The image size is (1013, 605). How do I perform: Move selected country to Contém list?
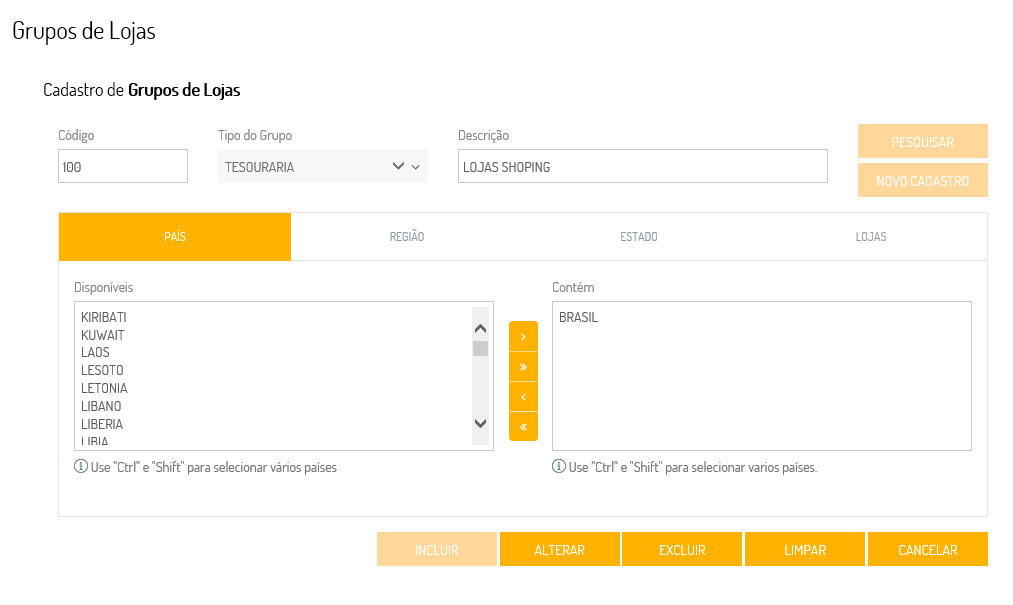[x=523, y=337]
